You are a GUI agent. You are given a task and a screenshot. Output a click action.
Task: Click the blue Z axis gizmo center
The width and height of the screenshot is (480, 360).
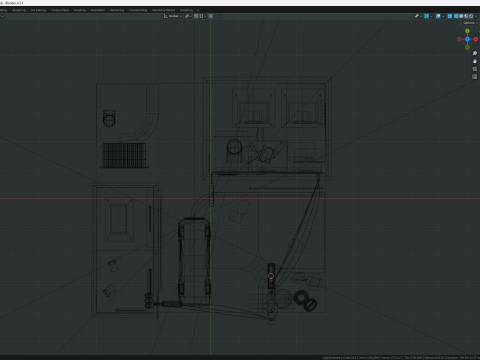[x=467, y=39]
